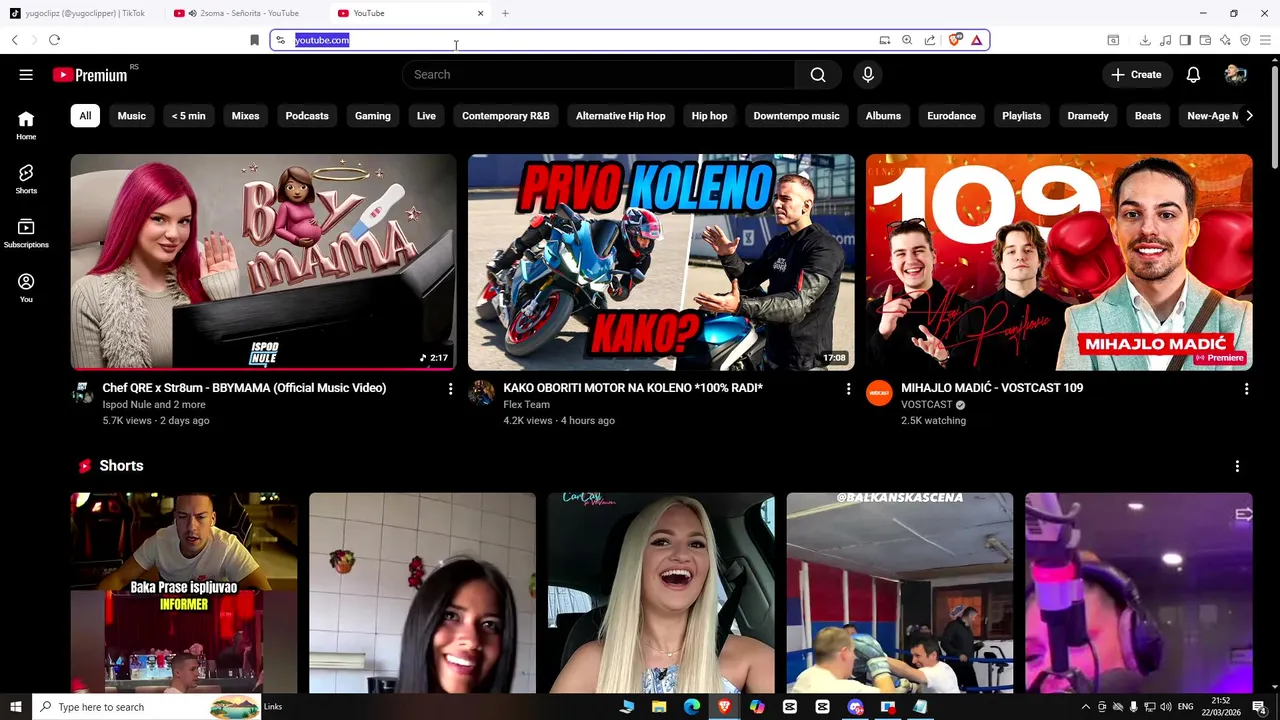The width and height of the screenshot is (1280, 720).
Task: Open Ispod Nule and 2 more link
Action: click(x=154, y=405)
